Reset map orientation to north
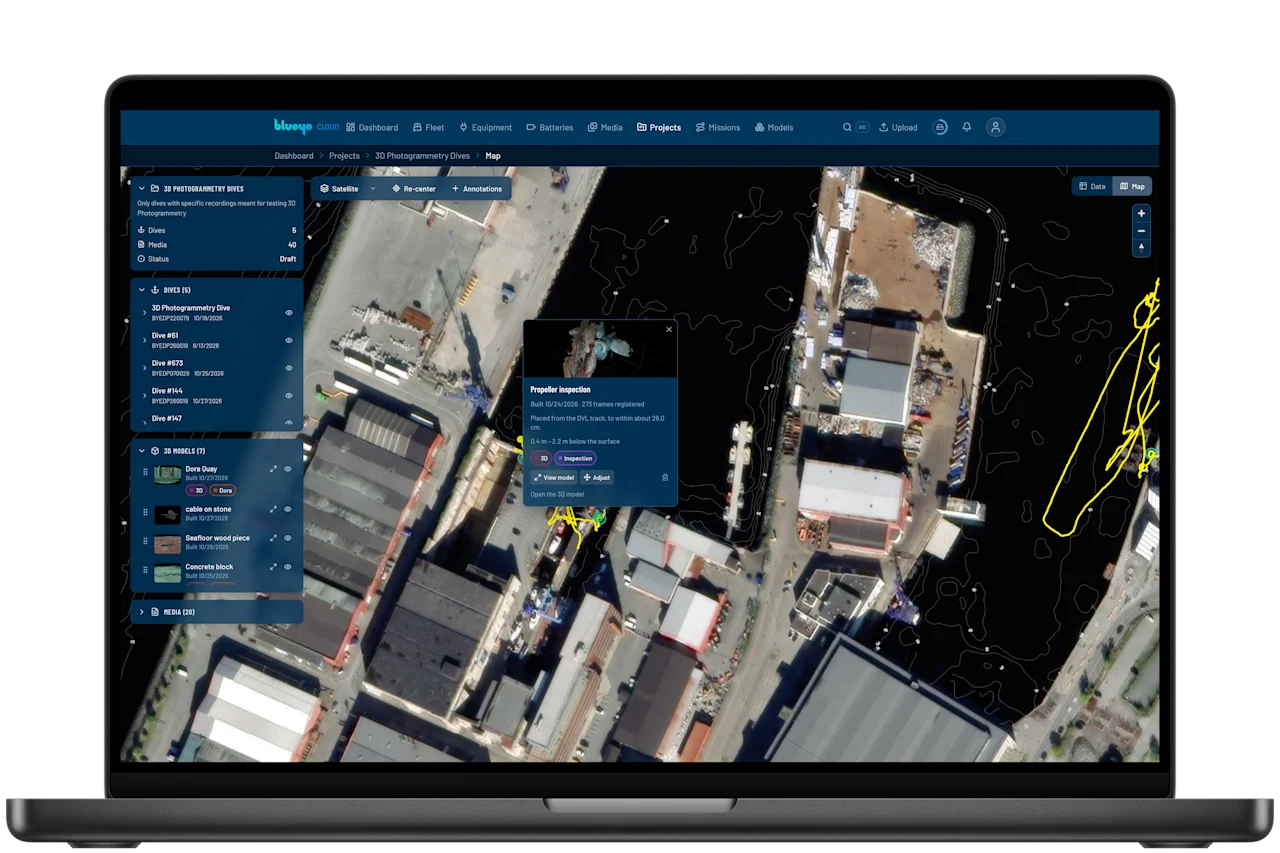Image resolution: width=1280 pixels, height=853 pixels. 1142,247
